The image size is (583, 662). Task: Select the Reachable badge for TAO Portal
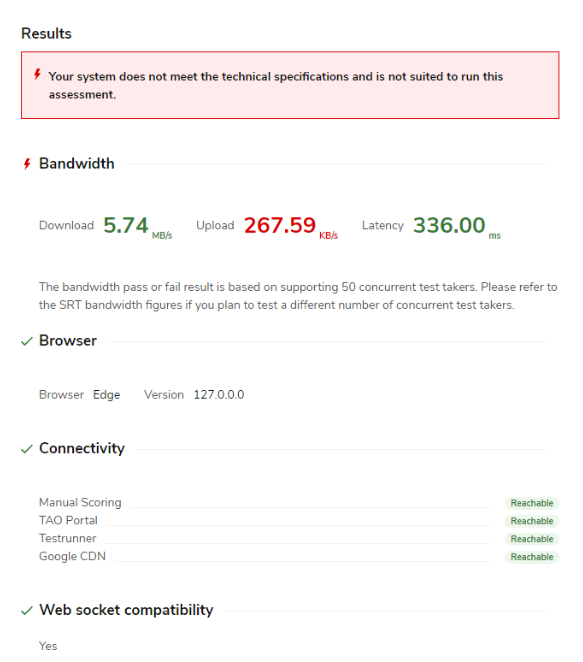pyautogui.click(x=531, y=521)
